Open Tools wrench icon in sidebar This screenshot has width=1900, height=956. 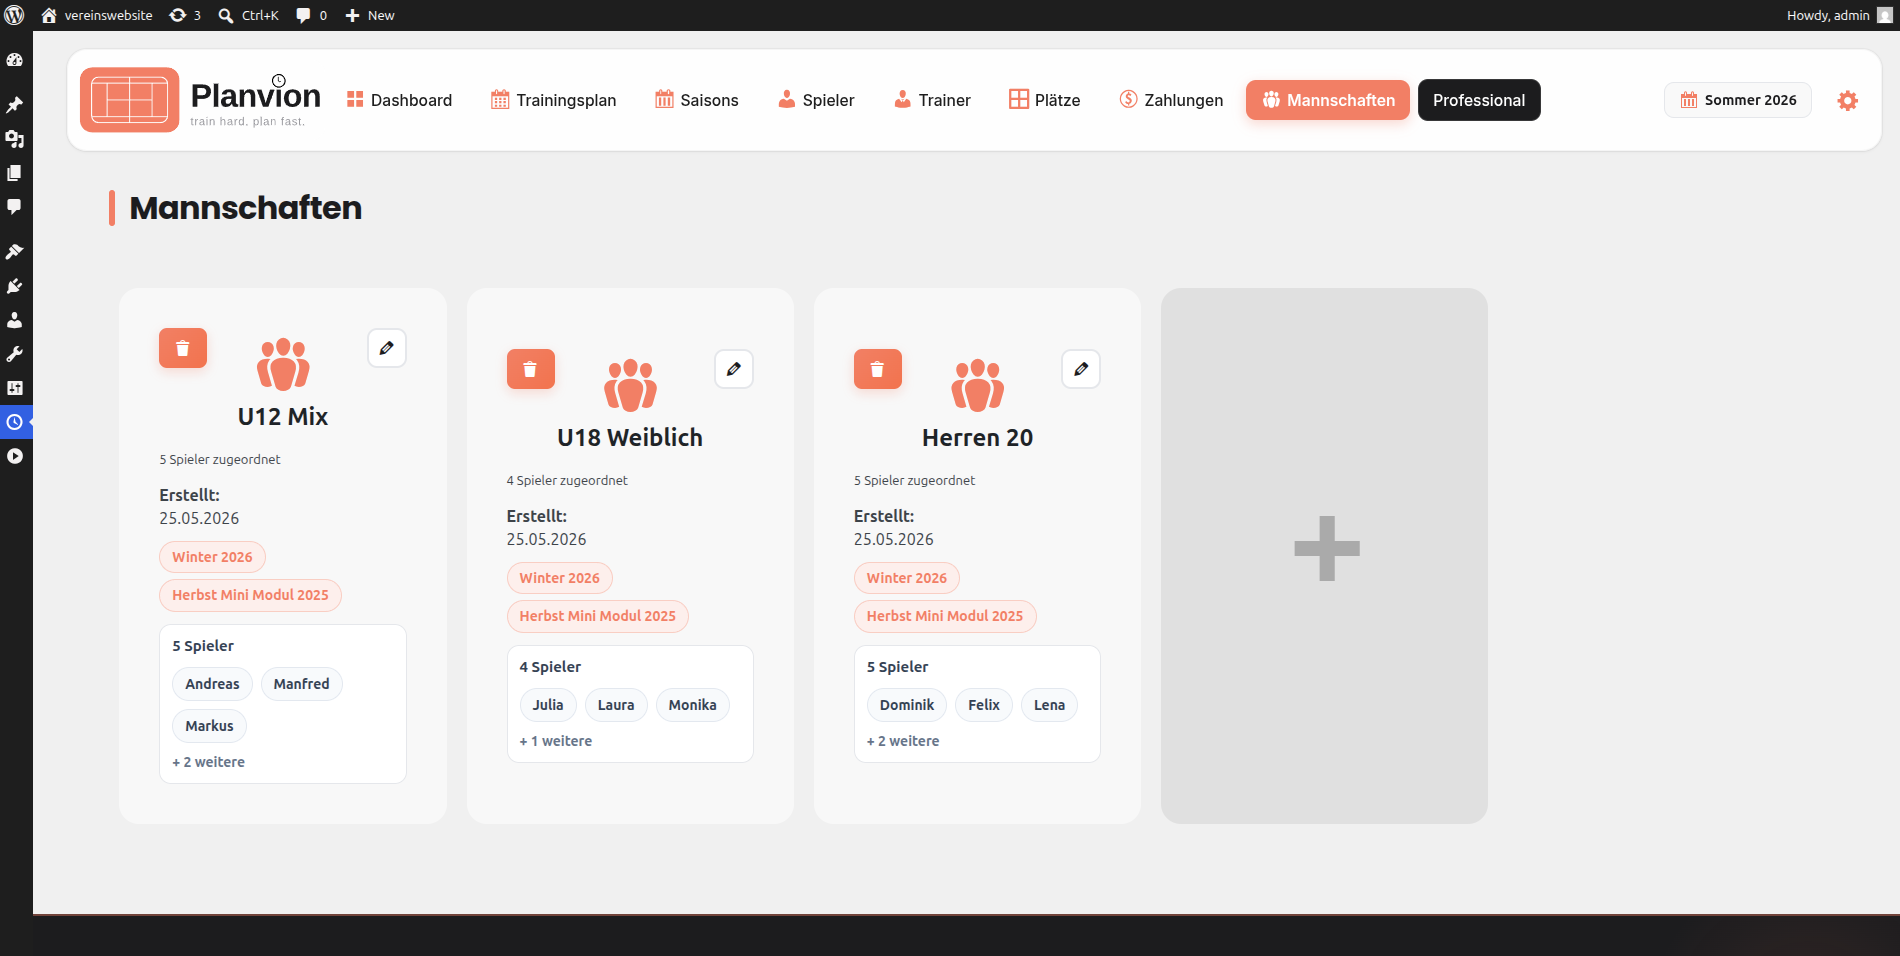coord(15,354)
